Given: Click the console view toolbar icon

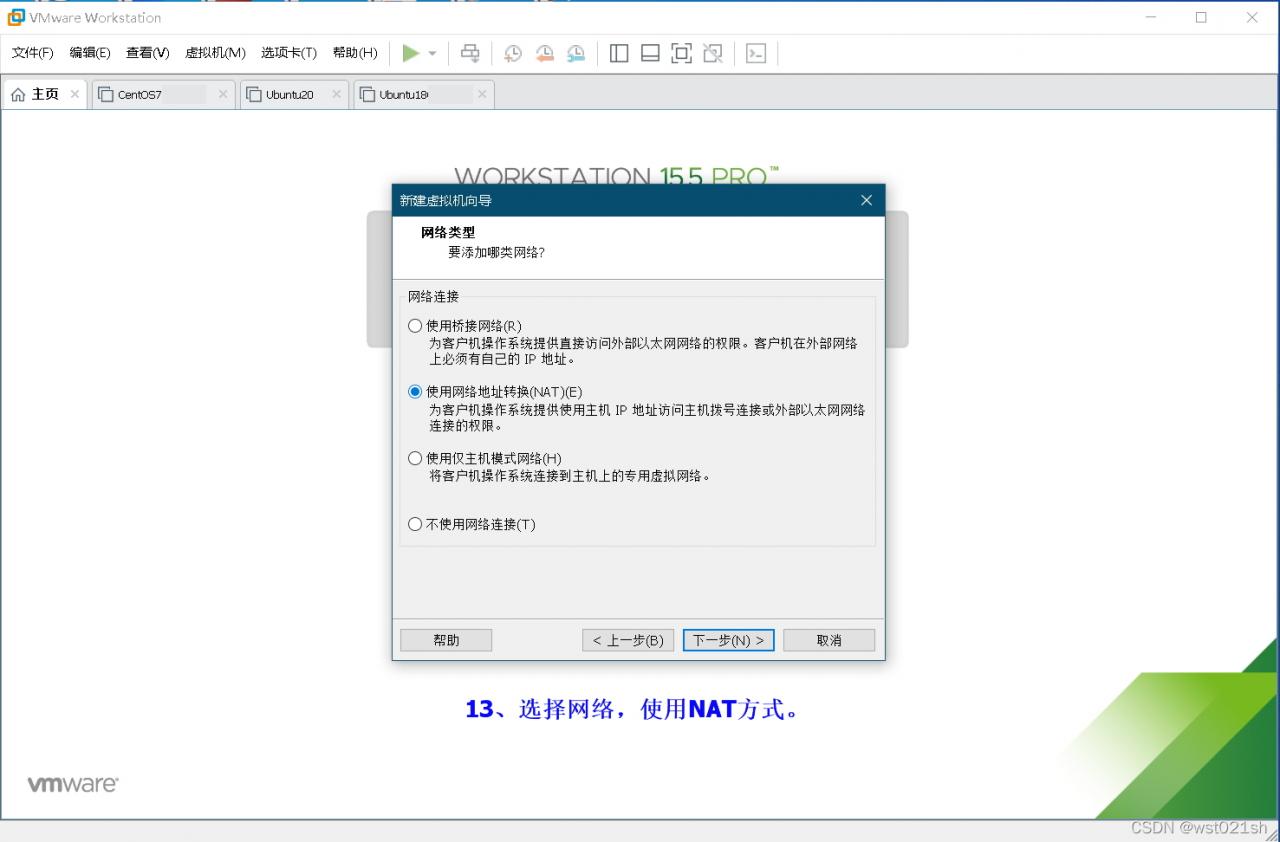Looking at the screenshot, I should click(x=756, y=53).
